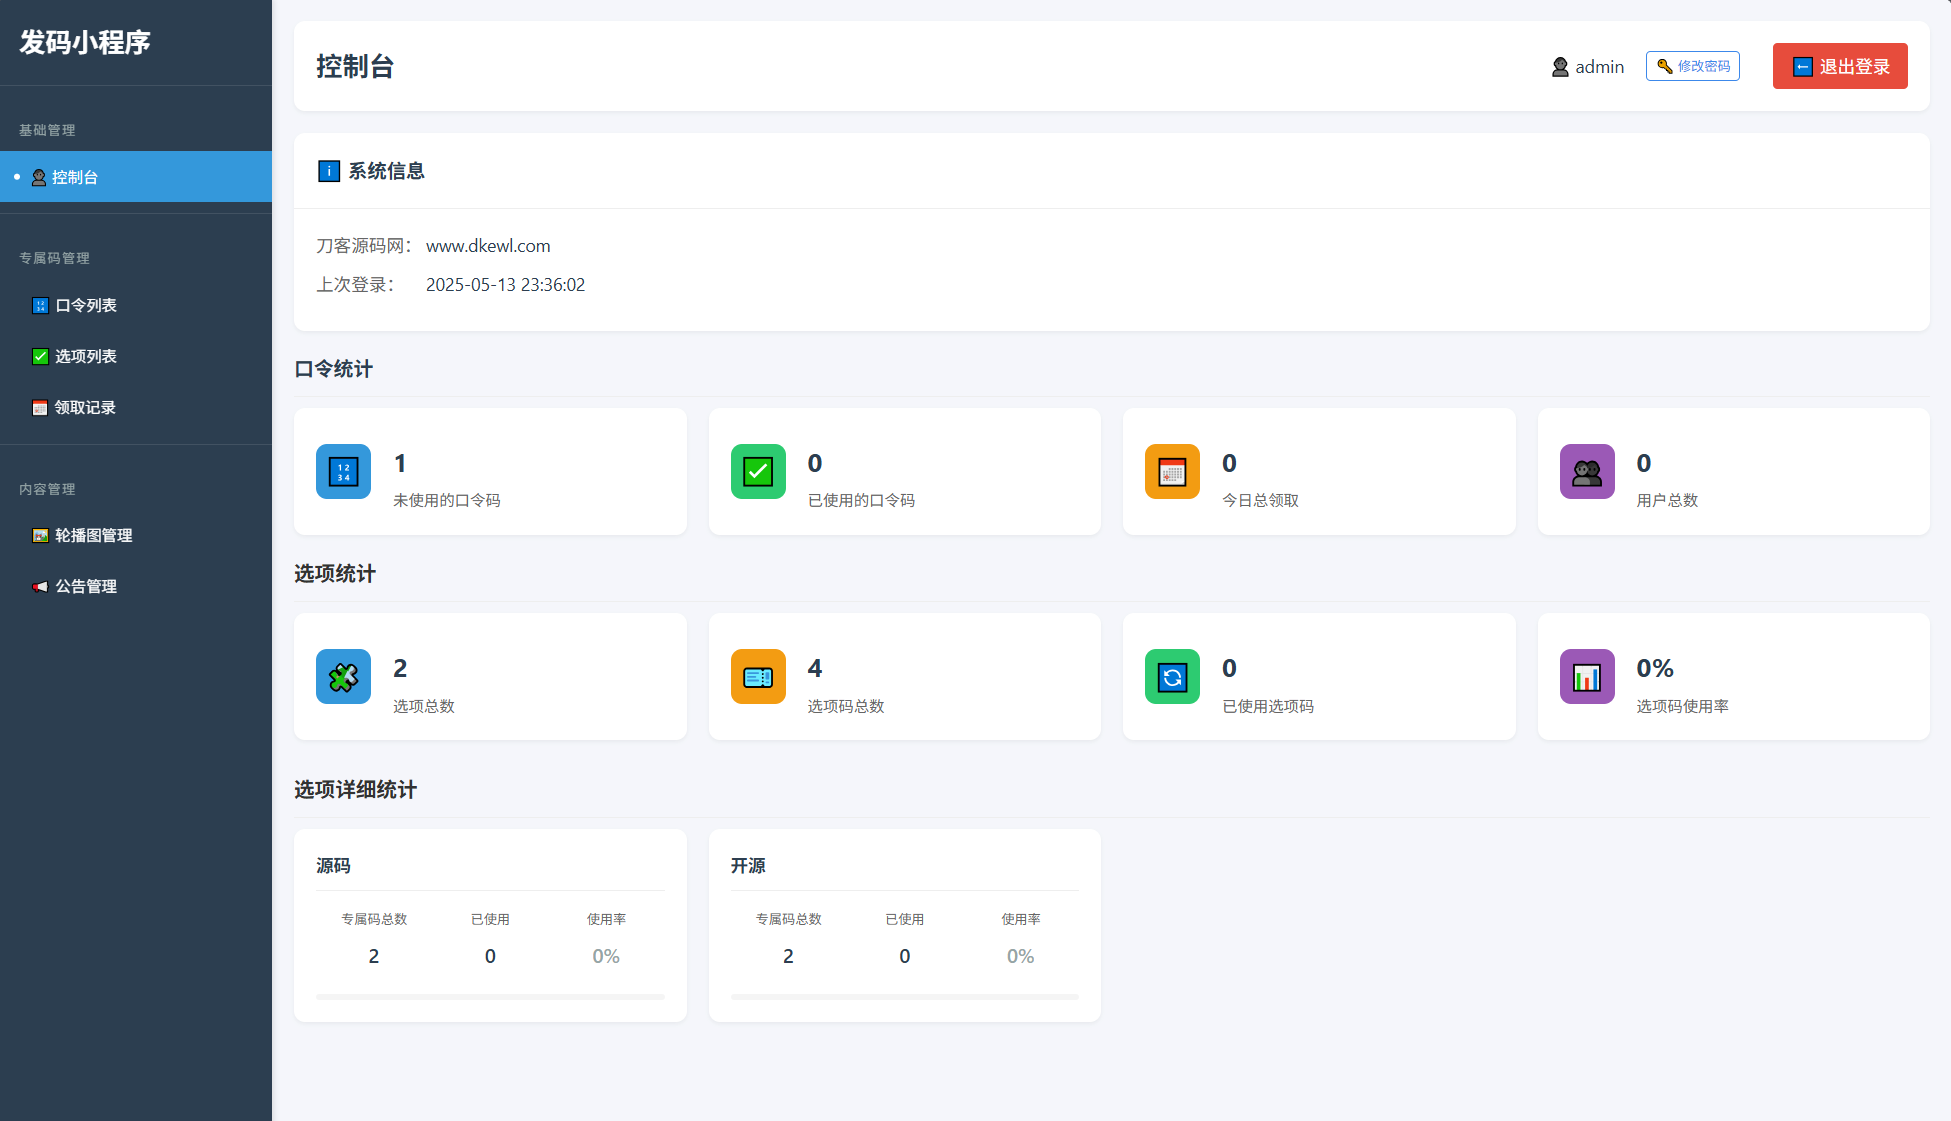Click the admin user avatar icon
Screen dimensions: 1951x1121
point(1560,67)
